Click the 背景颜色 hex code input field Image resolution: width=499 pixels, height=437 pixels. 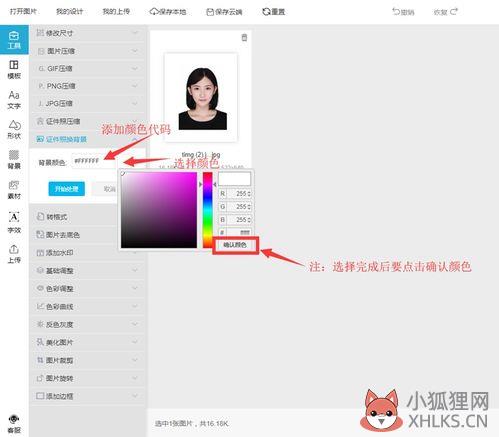click(93, 161)
